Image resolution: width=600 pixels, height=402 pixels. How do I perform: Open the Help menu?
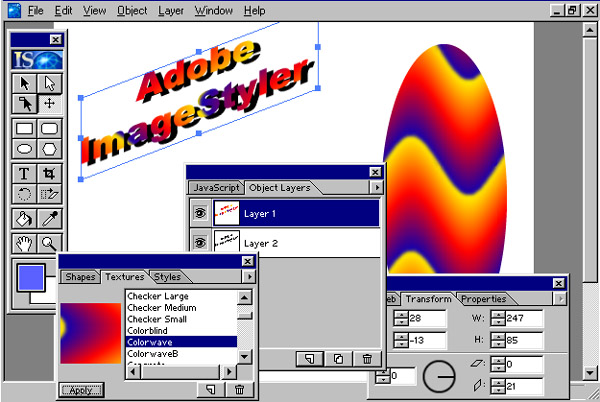click(254, 11)
